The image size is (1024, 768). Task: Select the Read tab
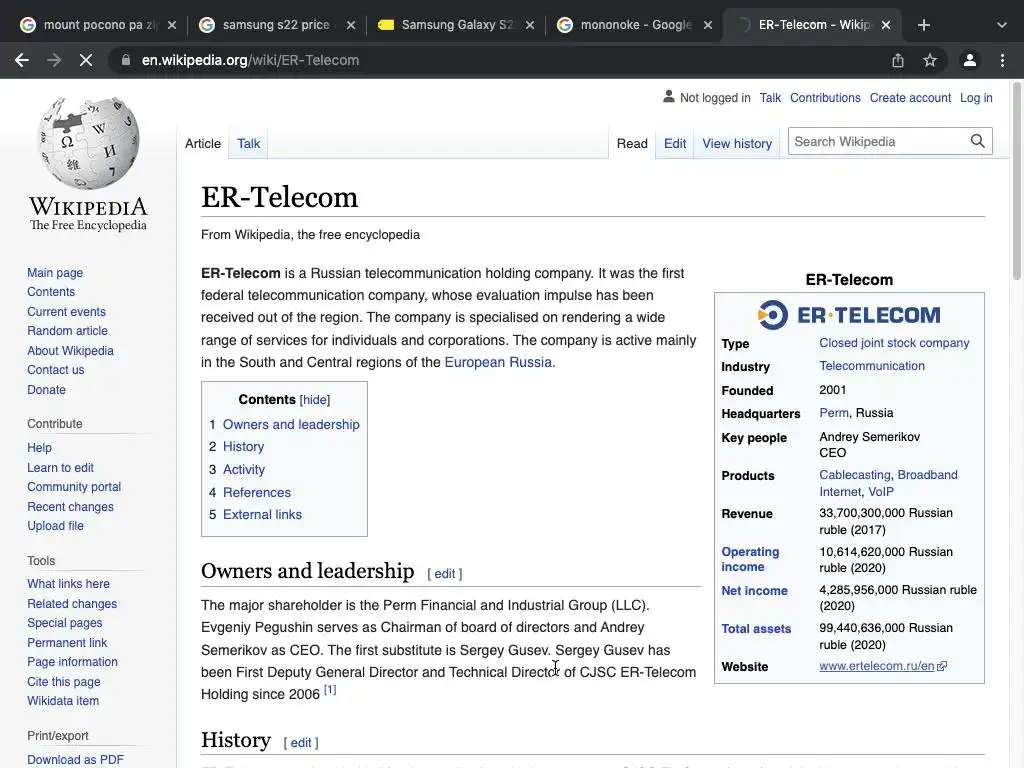point(632,144)
